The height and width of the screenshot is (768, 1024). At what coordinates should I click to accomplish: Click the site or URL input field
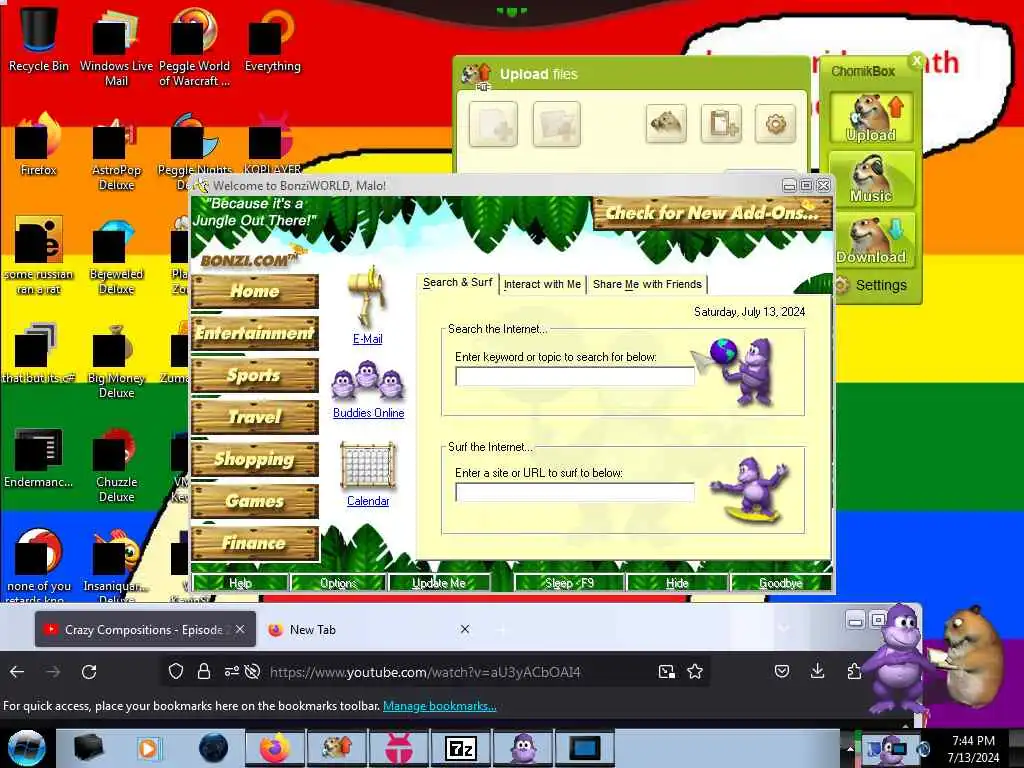(x=575, y=492)
